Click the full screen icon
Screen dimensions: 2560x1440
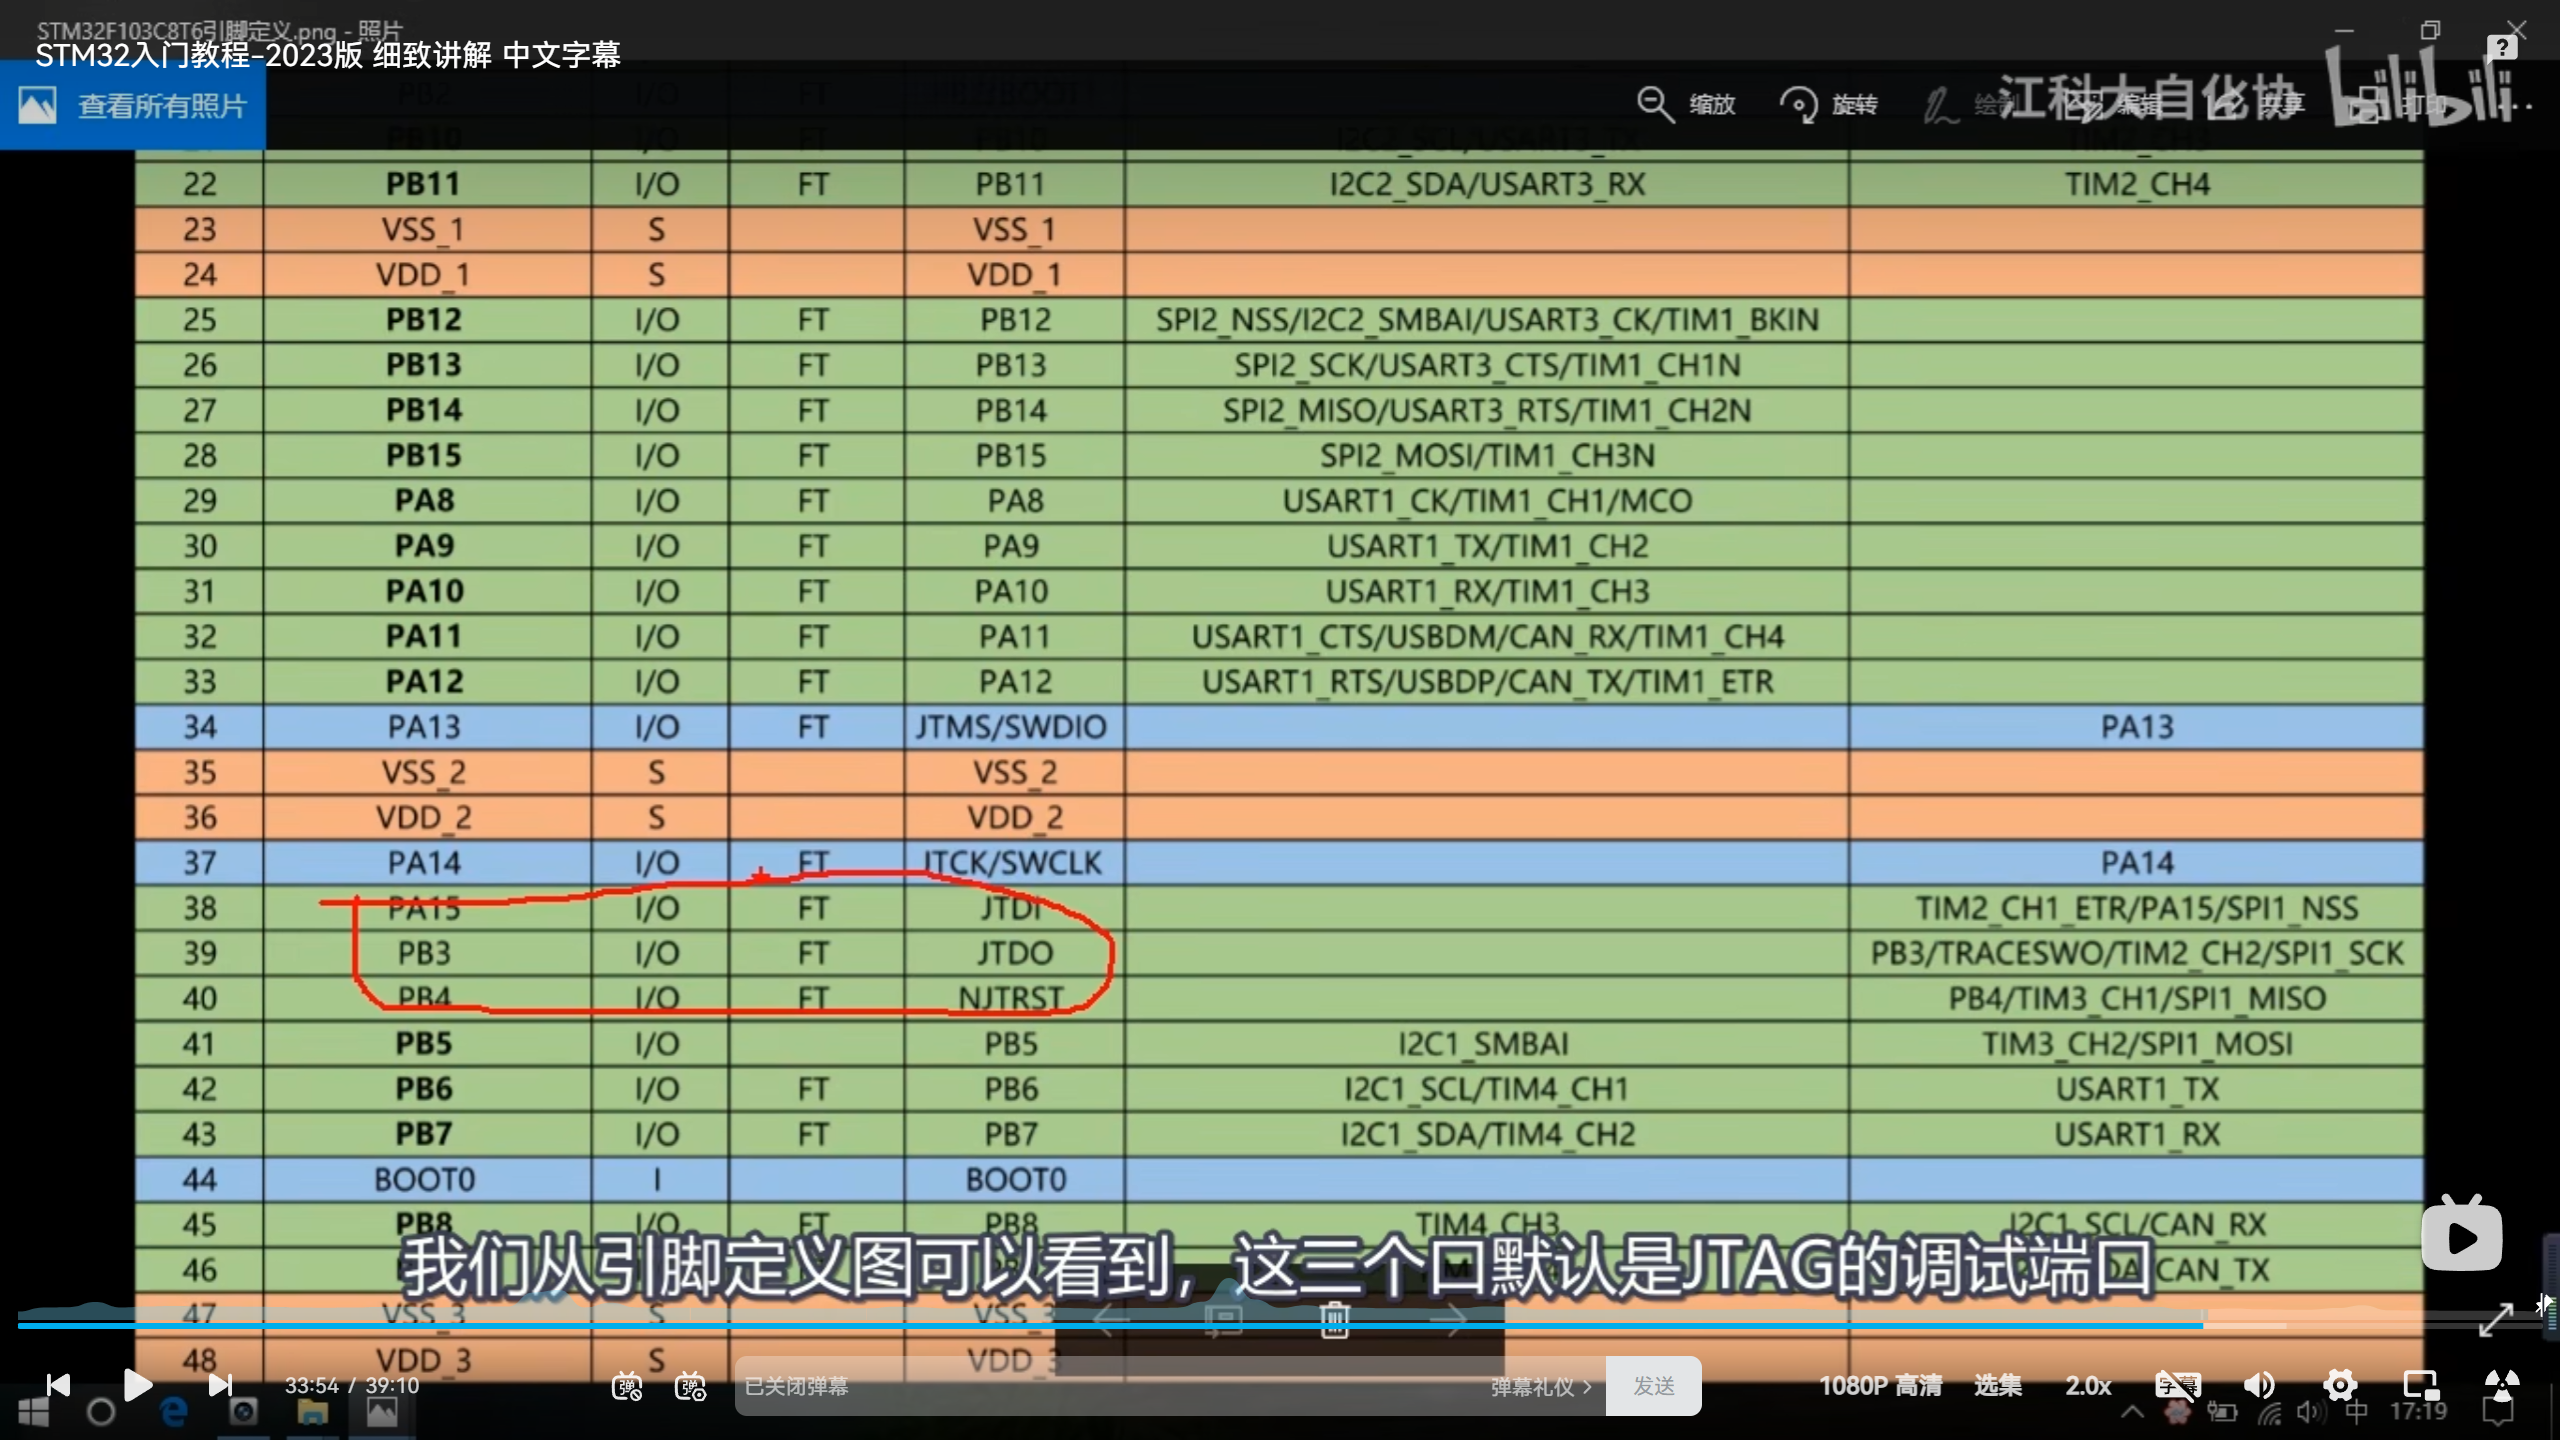pyautogui.click(x=2501, y=1385)
